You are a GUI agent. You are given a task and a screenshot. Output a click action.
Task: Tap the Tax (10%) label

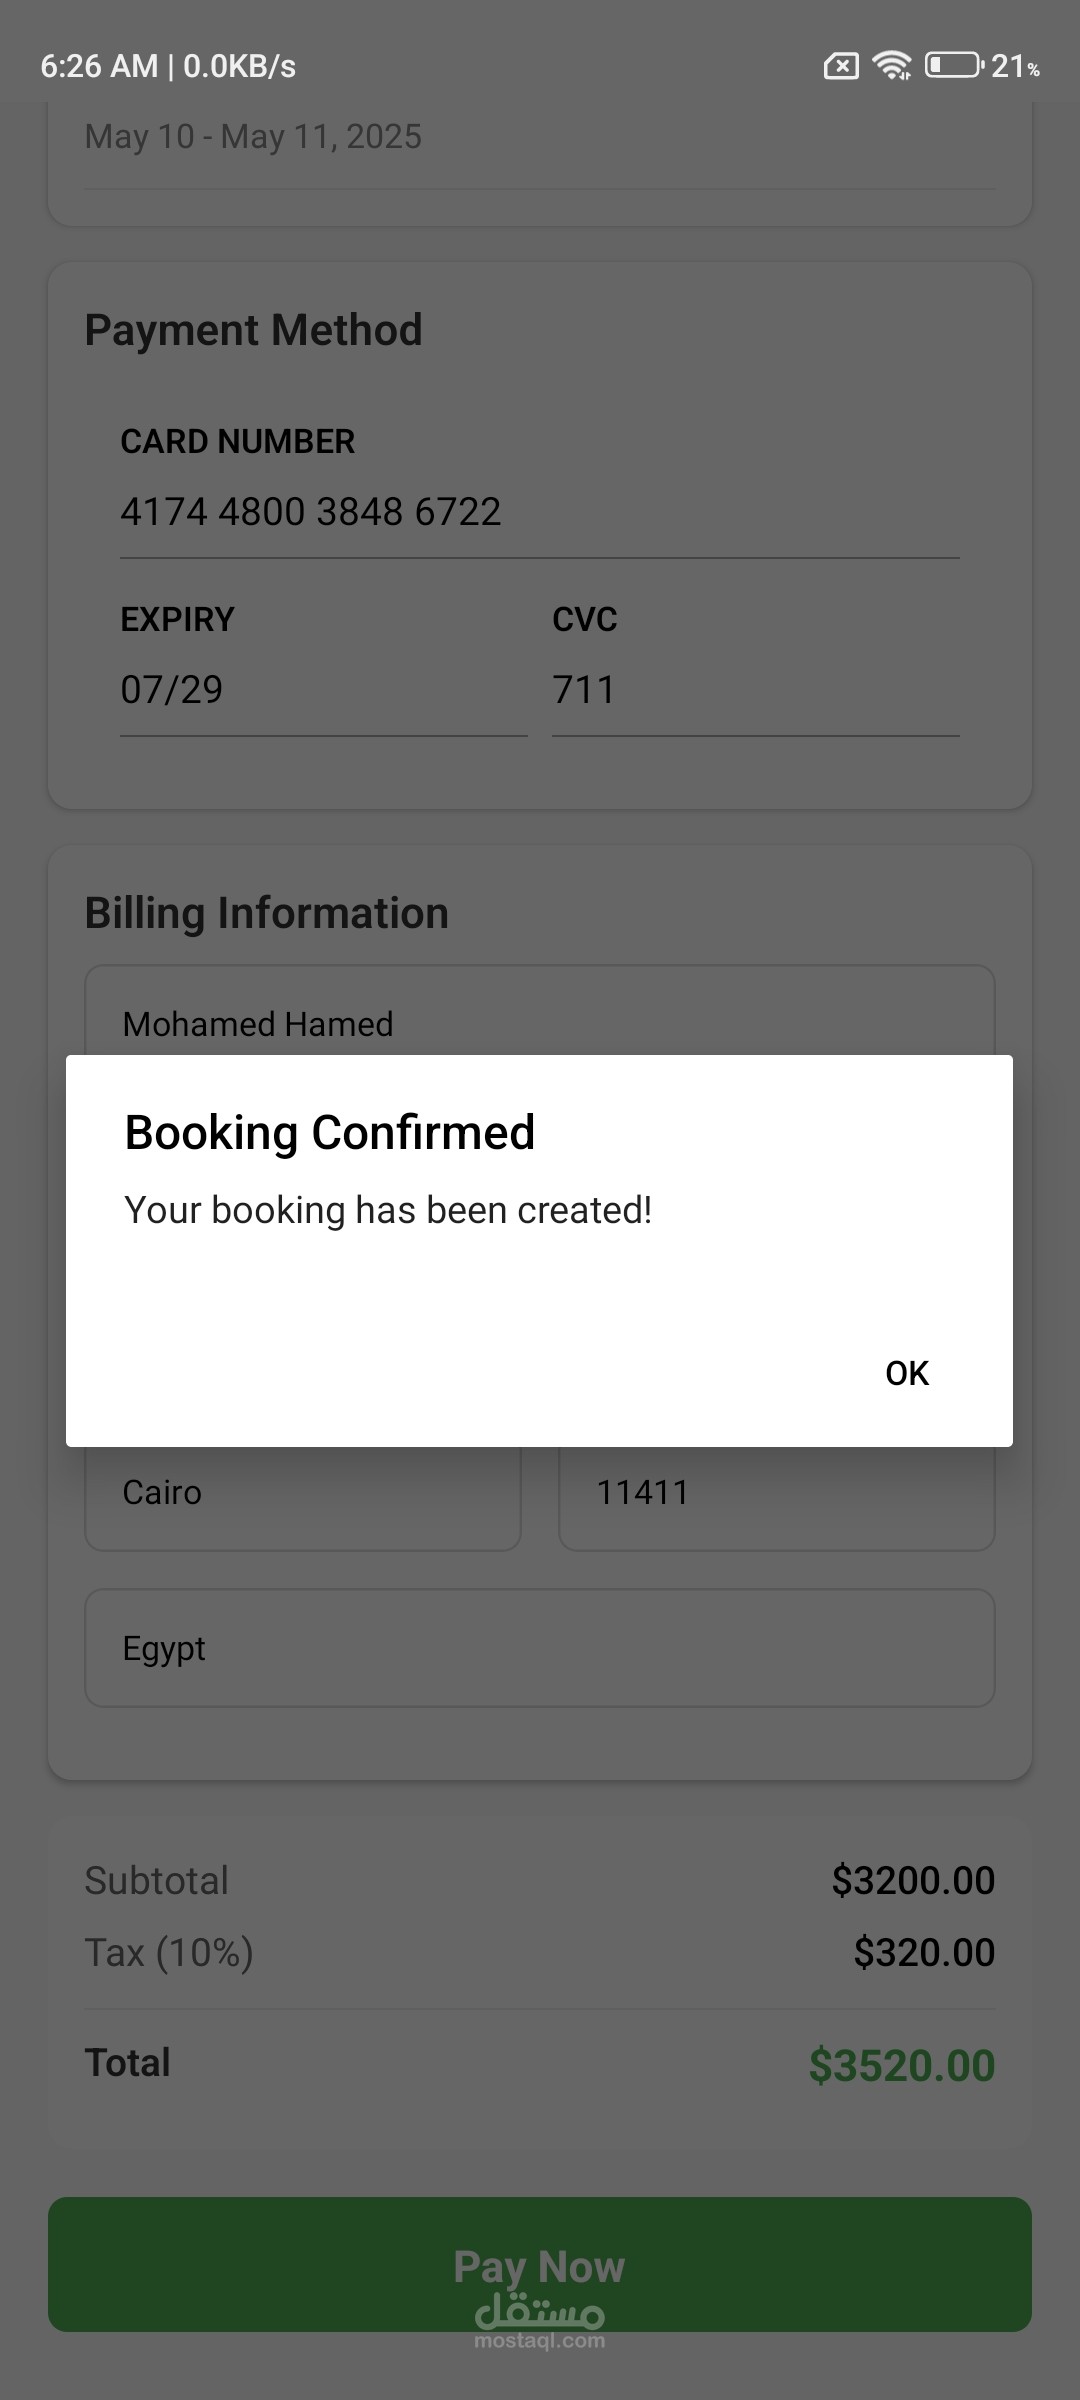[169, 1953]
